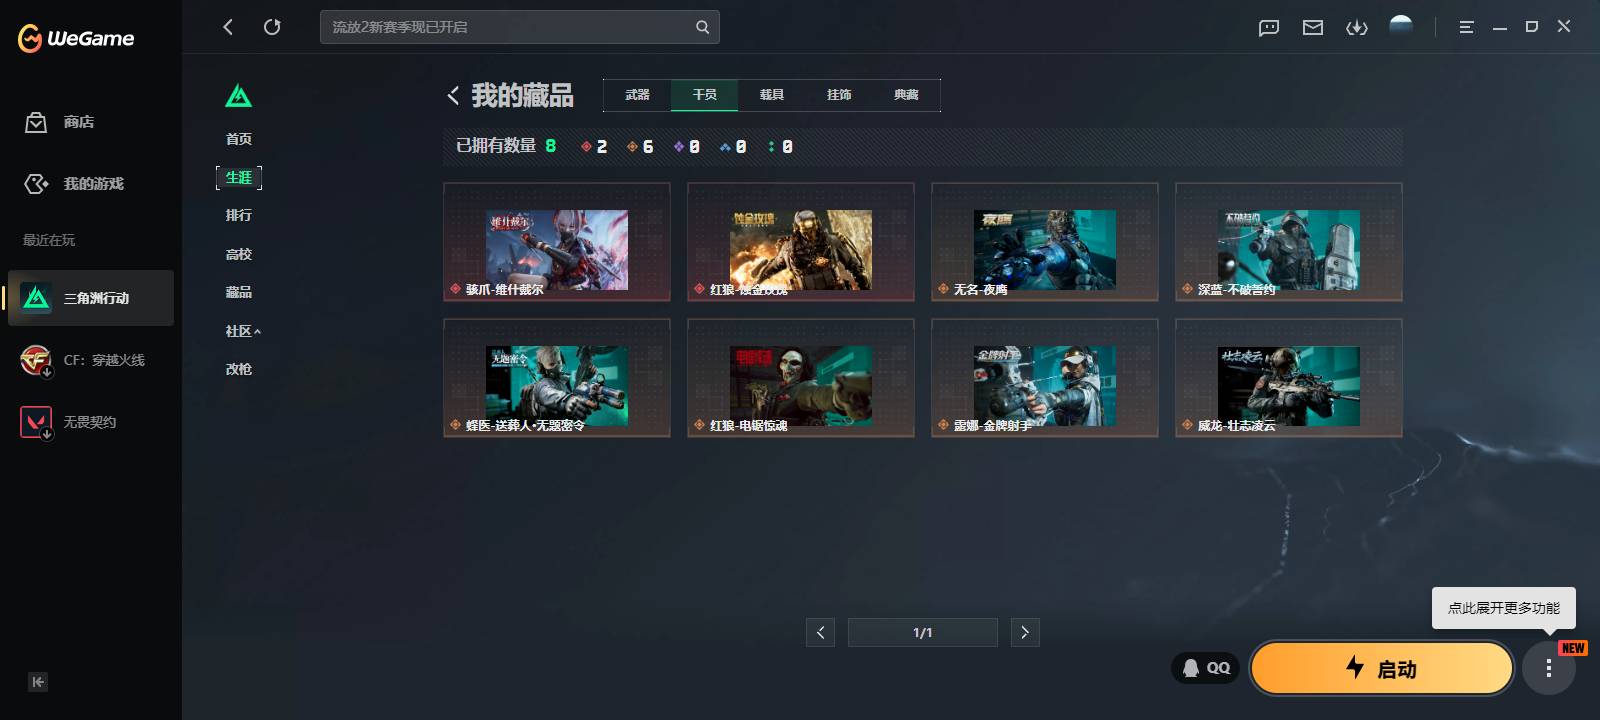Select the 骇爪-维什戴尔 operator card
Screen dimensions: 1600x720
[x=557, y=241]
